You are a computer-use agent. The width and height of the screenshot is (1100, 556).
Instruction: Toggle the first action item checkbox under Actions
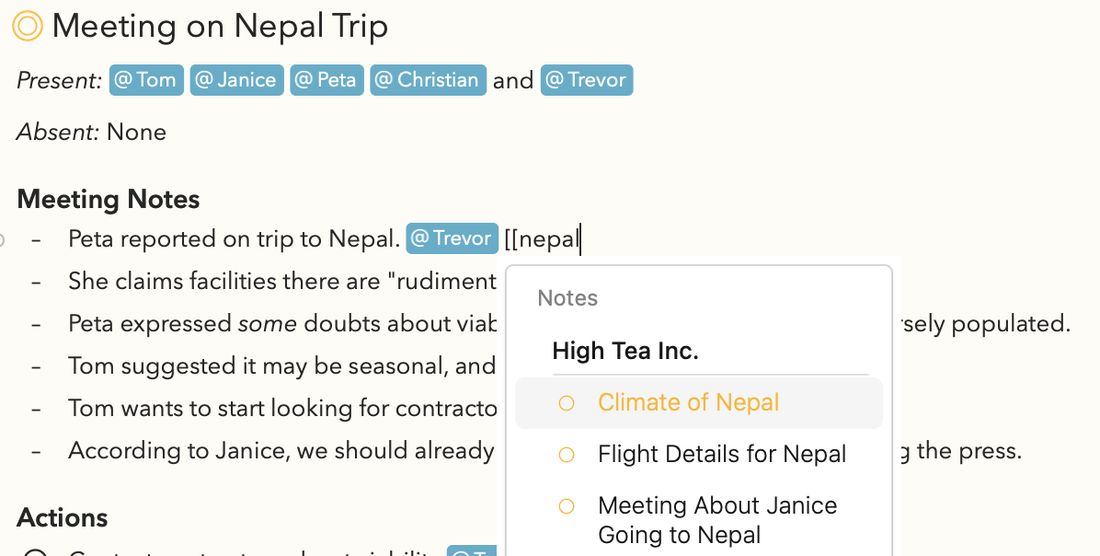tap(35, 552)
